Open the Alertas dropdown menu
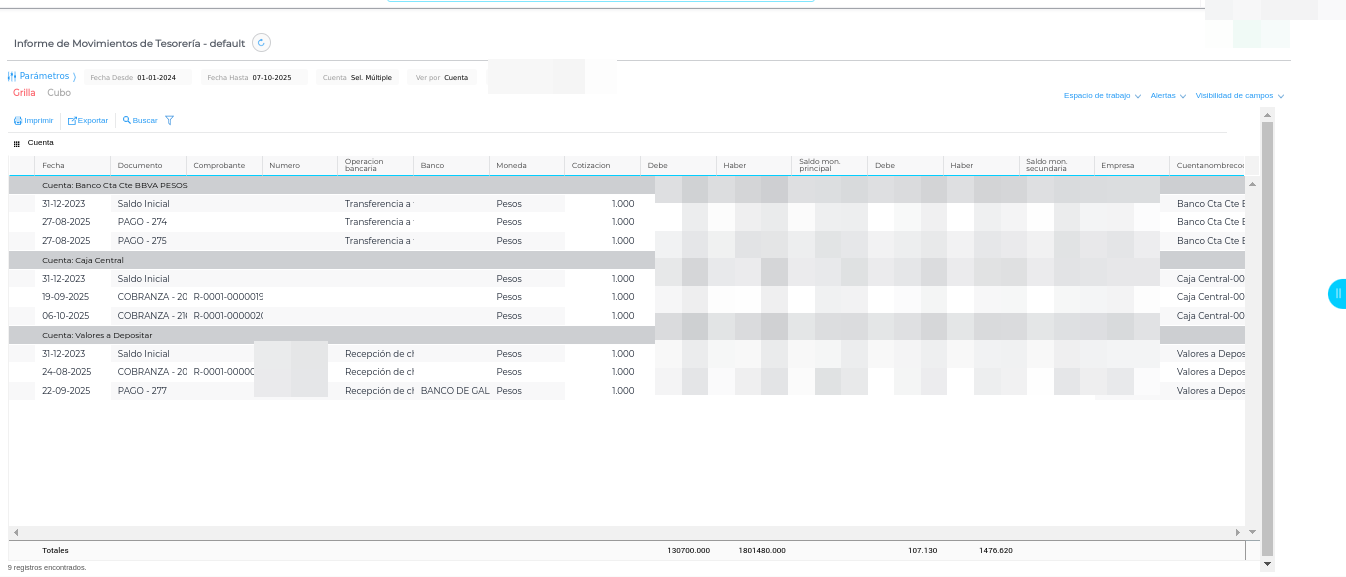Screen dimensions: 1346x577 click(x=1168, y=96)
